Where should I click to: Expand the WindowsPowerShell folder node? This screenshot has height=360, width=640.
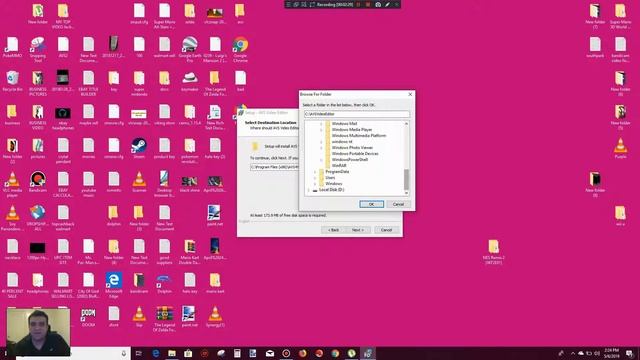click(321, 160)
